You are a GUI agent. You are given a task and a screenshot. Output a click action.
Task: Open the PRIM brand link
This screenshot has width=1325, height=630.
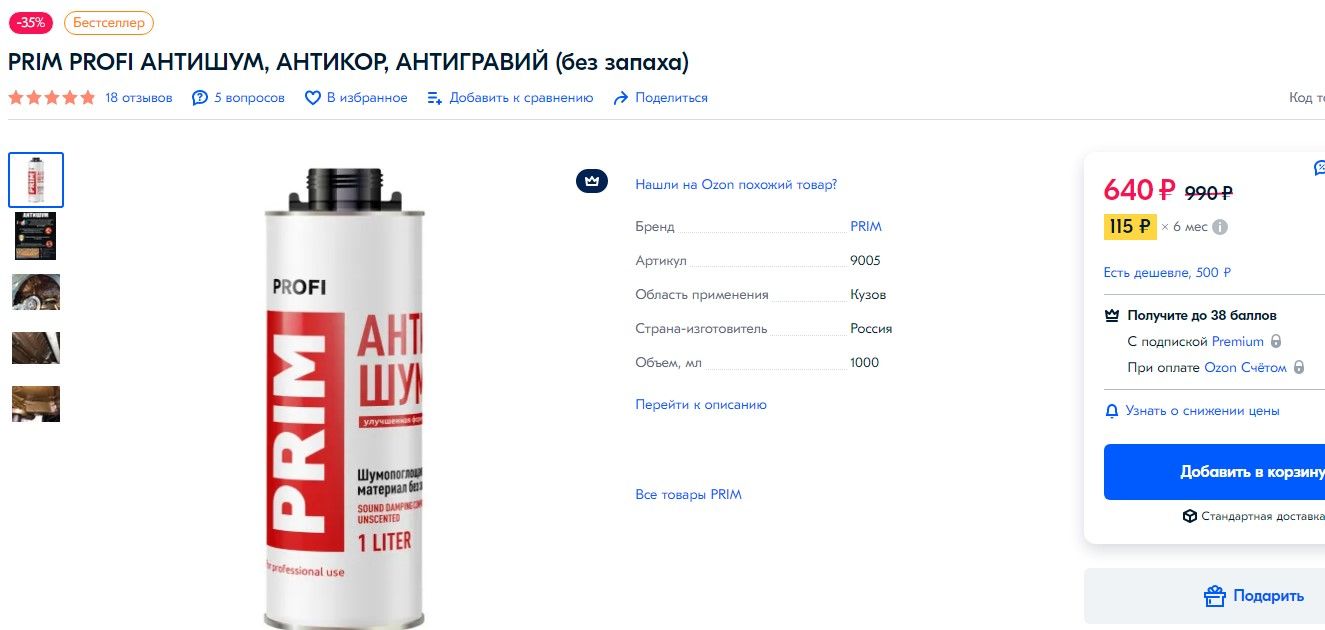[866, 227]
